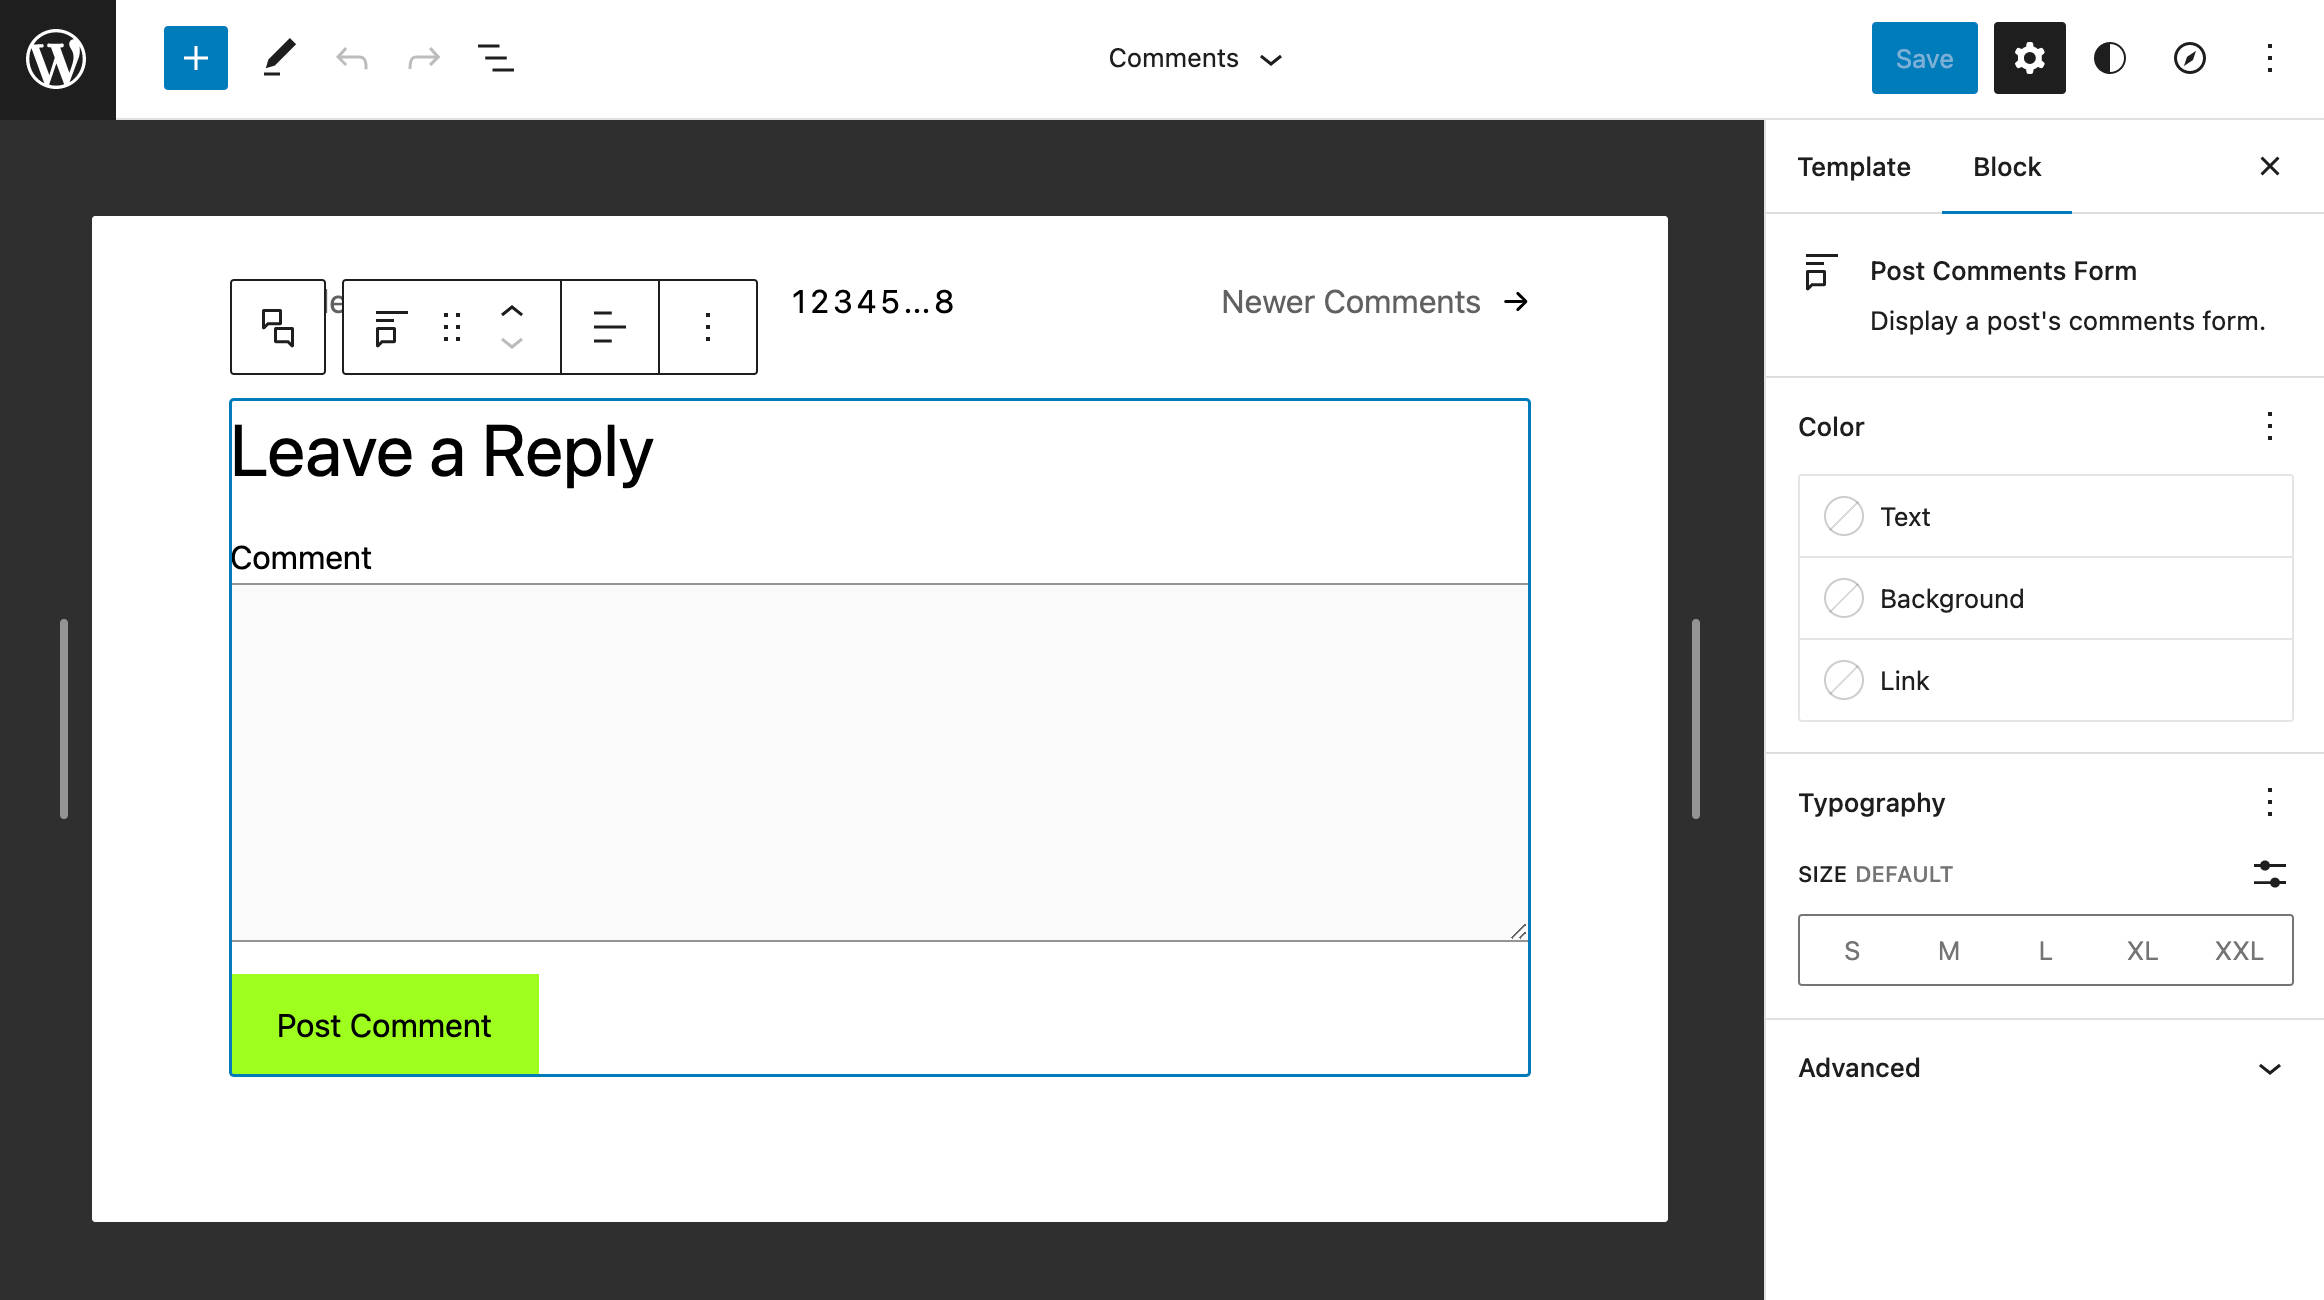The height and width of the screenshot is (1300, 2324).
Task: Open the List View icon
Action: [x=496, y=59]
